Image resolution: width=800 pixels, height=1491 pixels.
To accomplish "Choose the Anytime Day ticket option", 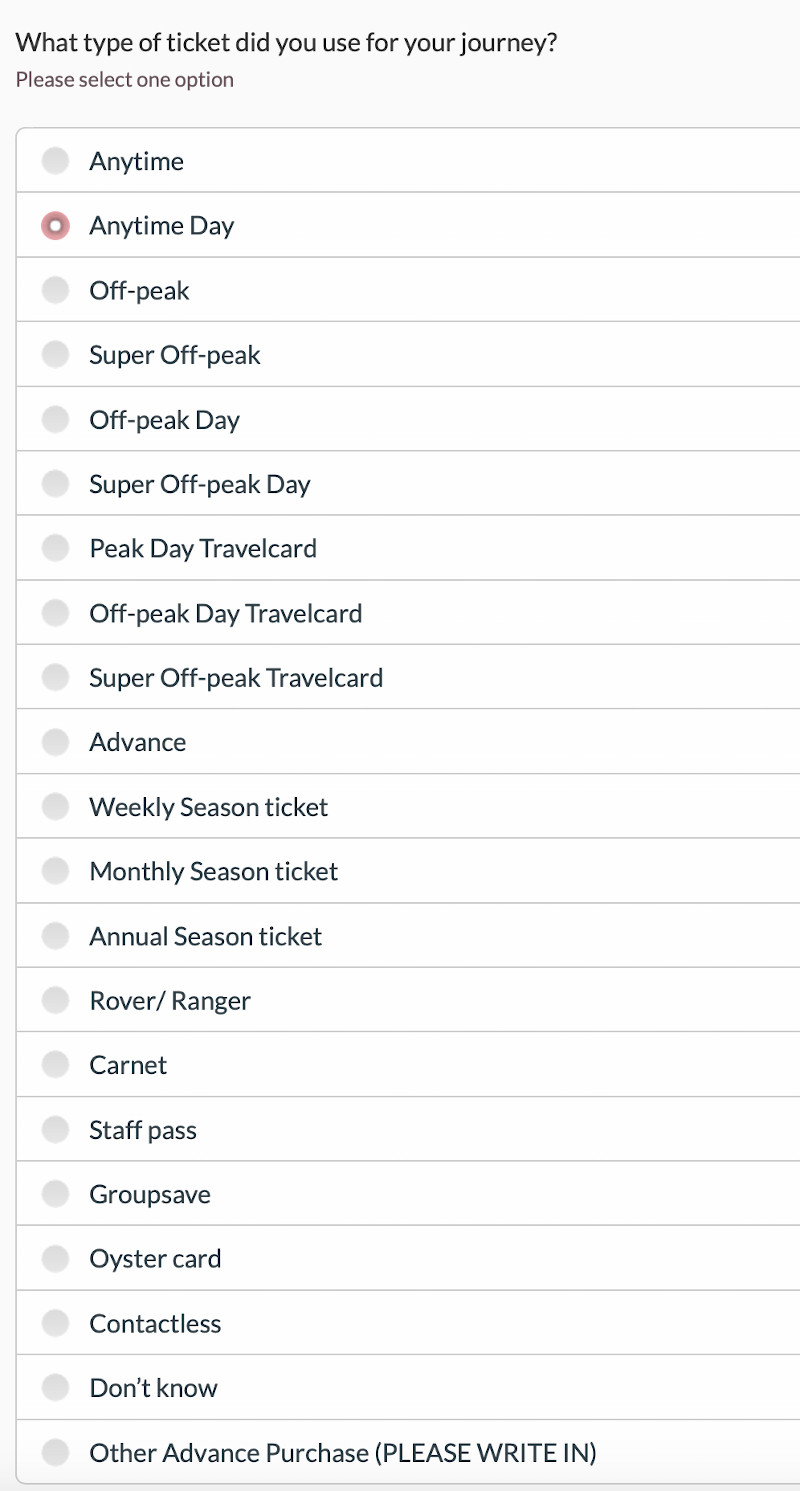I will click(56, 226).
